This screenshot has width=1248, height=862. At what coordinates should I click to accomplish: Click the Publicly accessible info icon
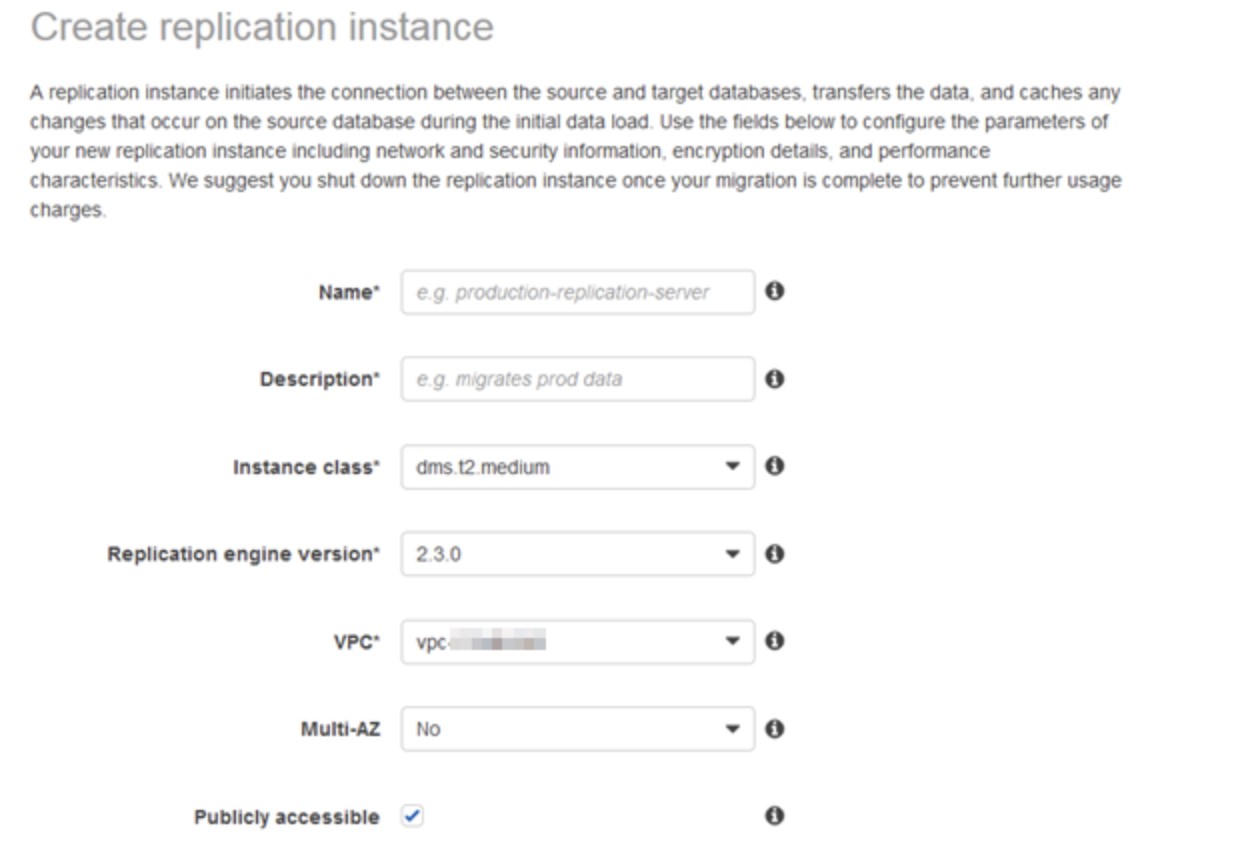774,816
